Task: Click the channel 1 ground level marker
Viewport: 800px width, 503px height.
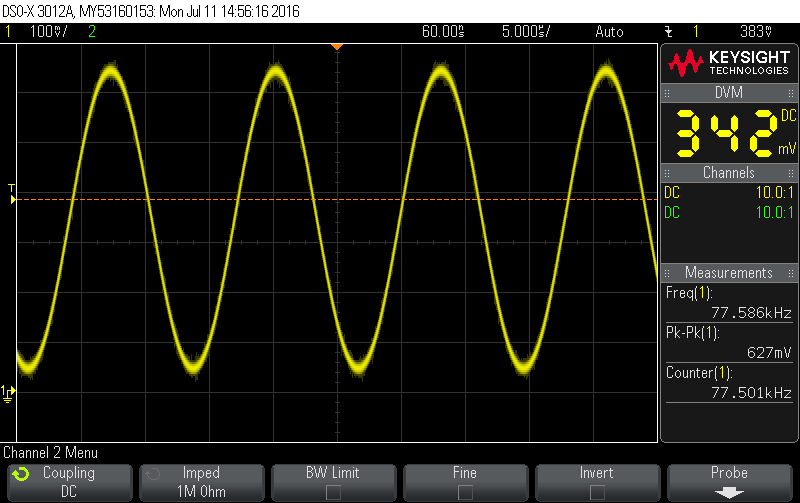Action: [x=8, y=393]
